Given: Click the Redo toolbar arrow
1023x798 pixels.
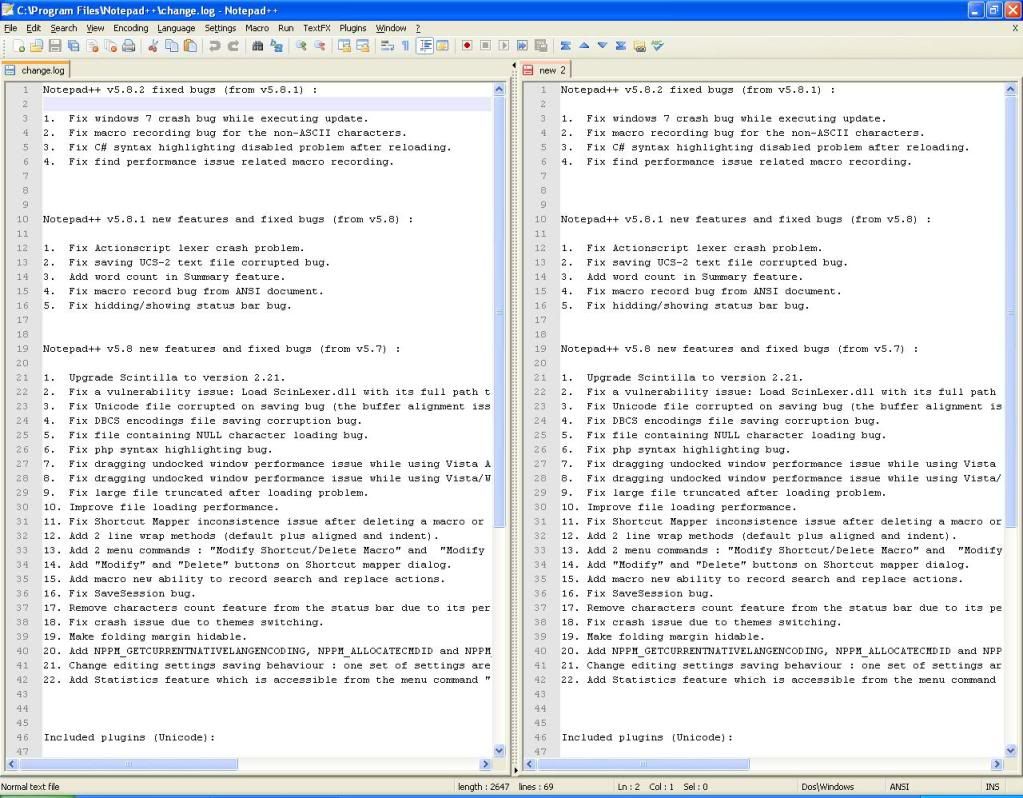Looking at the screenshot, I should 233,46.
